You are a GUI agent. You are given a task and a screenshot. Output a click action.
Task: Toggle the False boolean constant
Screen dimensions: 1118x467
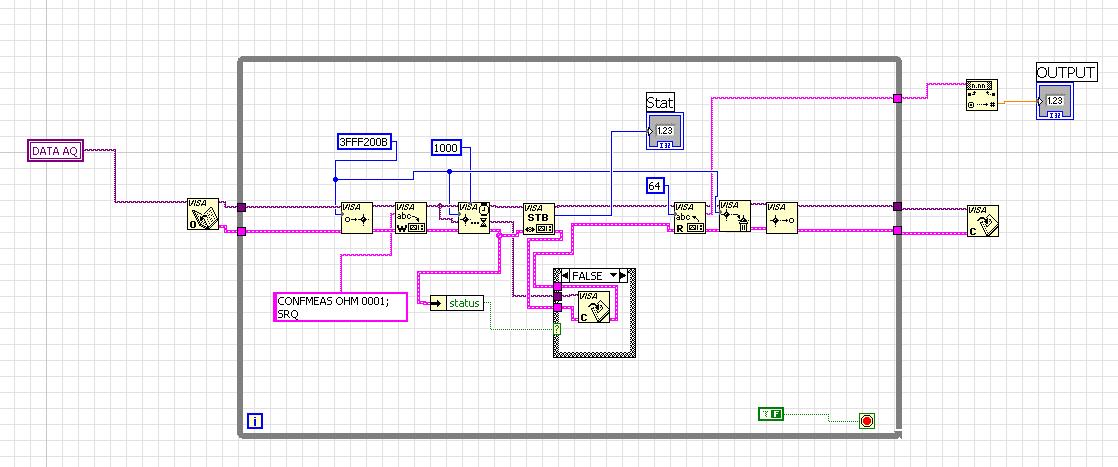771,414
